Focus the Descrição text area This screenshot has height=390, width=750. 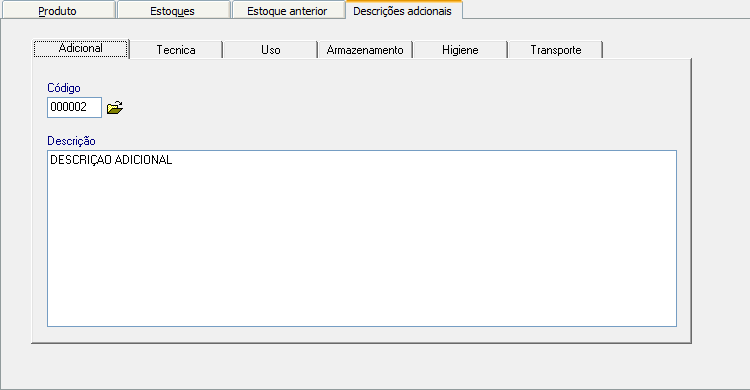[362, 238]
